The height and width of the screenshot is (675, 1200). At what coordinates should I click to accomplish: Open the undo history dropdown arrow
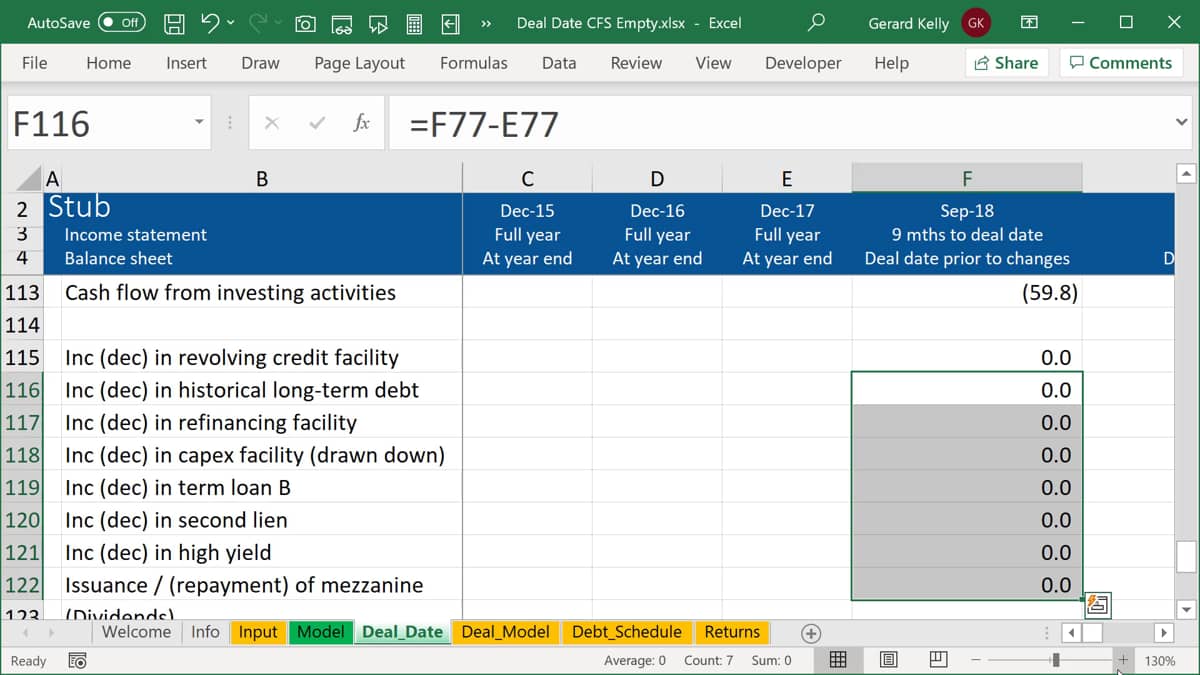click(x=231, y=23)
